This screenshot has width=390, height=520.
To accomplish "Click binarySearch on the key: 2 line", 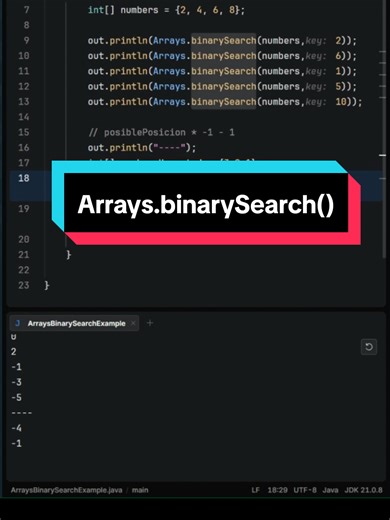I will pyautogui.click(x=223, y=40).
